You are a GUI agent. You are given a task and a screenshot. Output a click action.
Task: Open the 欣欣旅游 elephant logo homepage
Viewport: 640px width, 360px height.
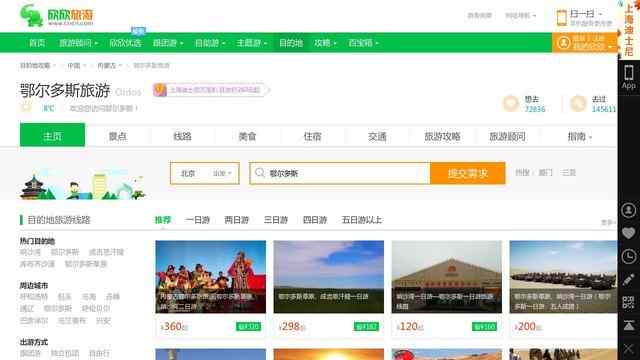click(57, 16)
